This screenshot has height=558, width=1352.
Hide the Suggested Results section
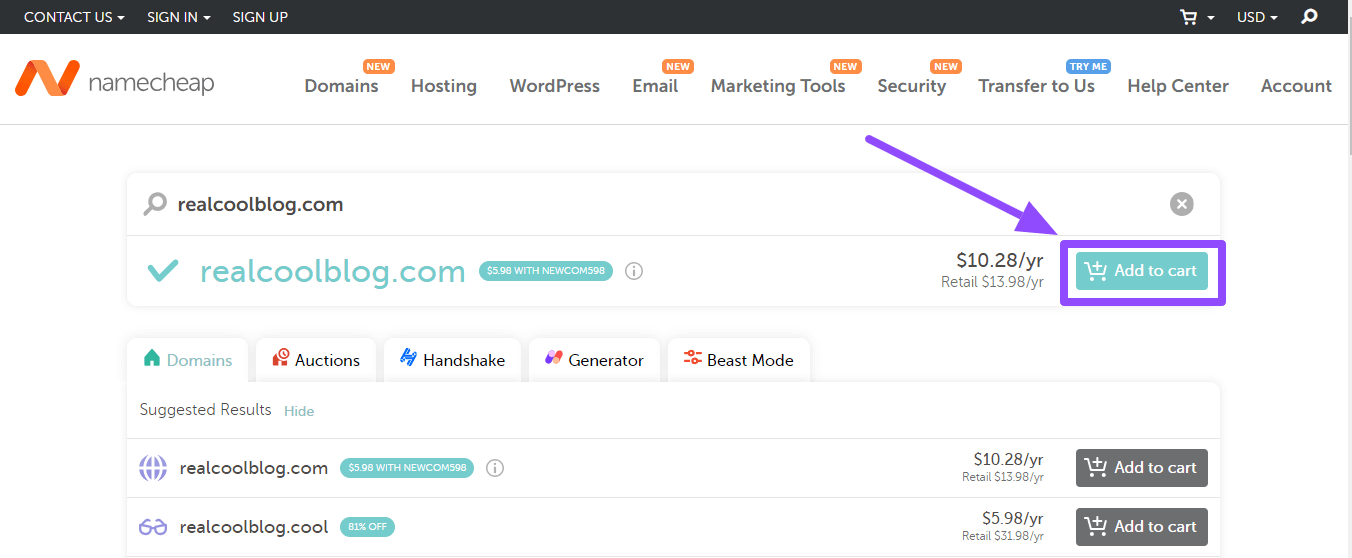pos(299,411)
